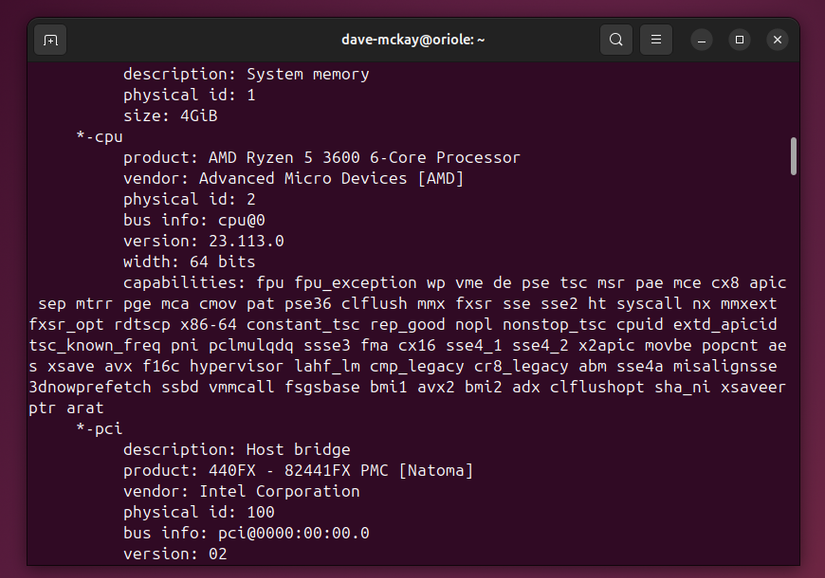The width and height of the screenshot is (825, 578).
Task: Open a new terminal tab
Action: coord(51,40)
